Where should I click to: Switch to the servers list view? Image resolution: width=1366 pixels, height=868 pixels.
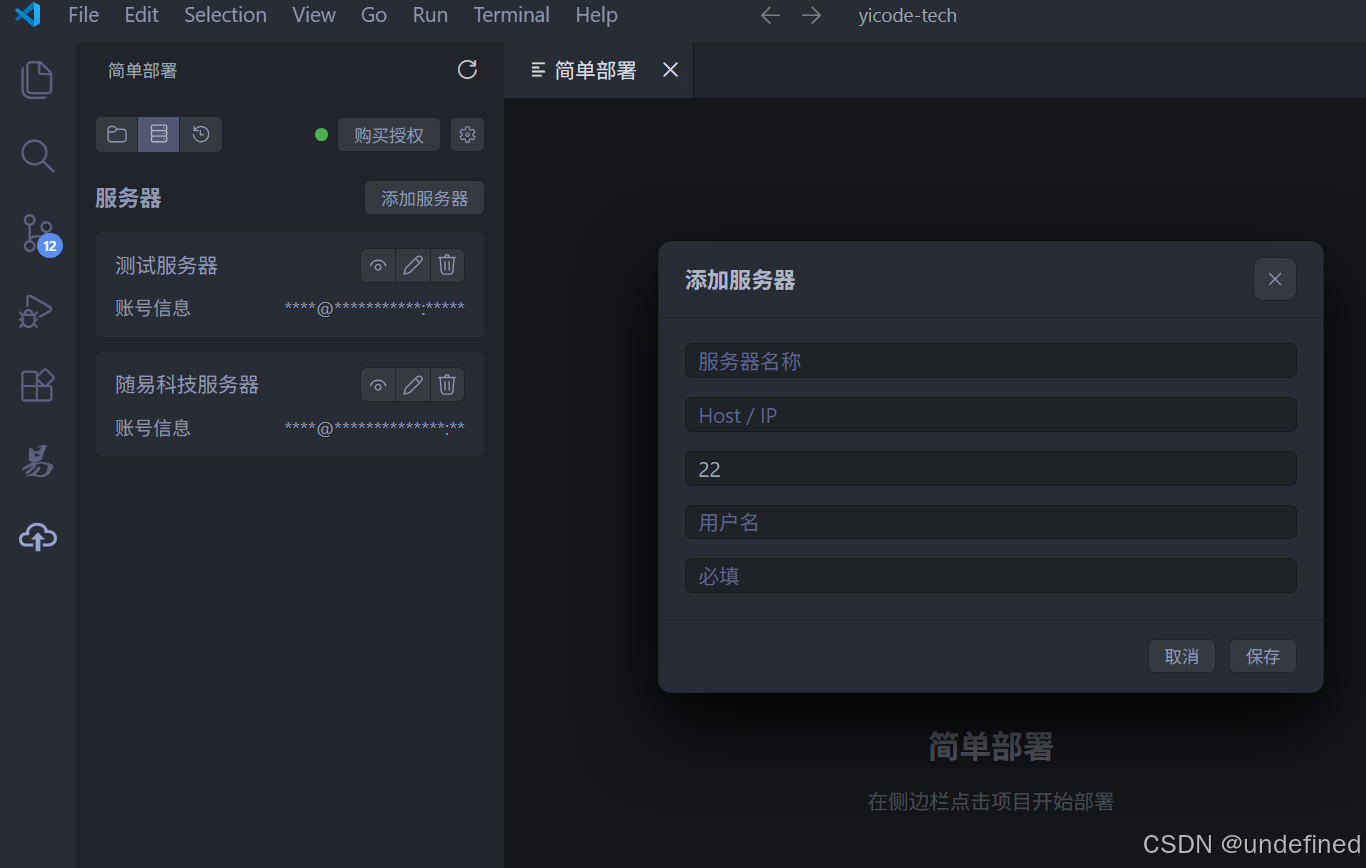pyautogui.click(x=159, y=134)
